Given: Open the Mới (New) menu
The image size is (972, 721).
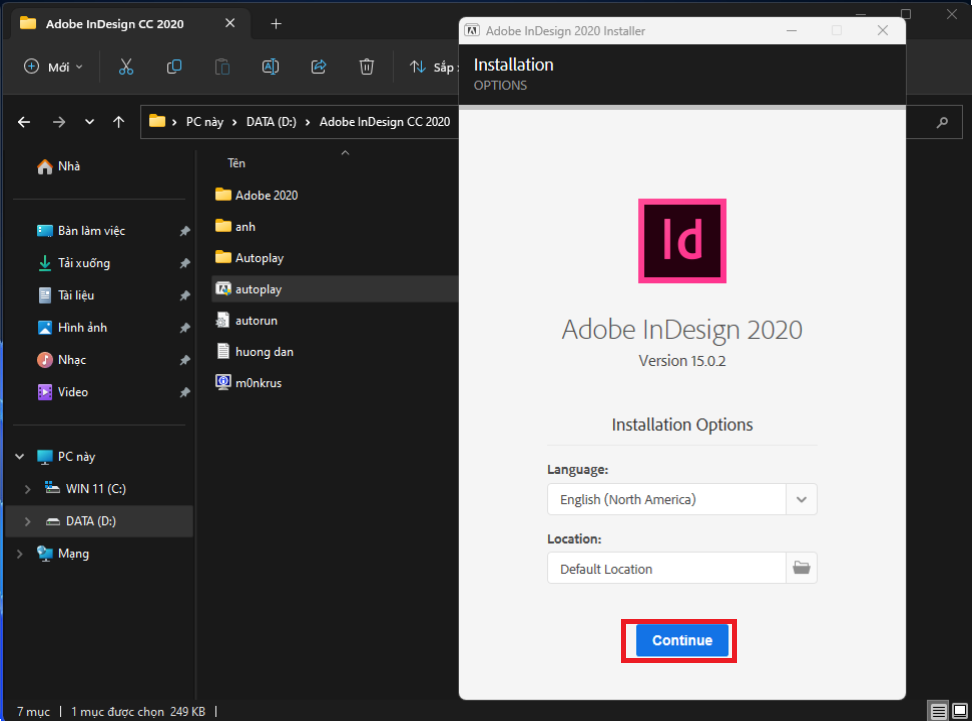Looking at the screenshot, I should click(x=54, y=67).
